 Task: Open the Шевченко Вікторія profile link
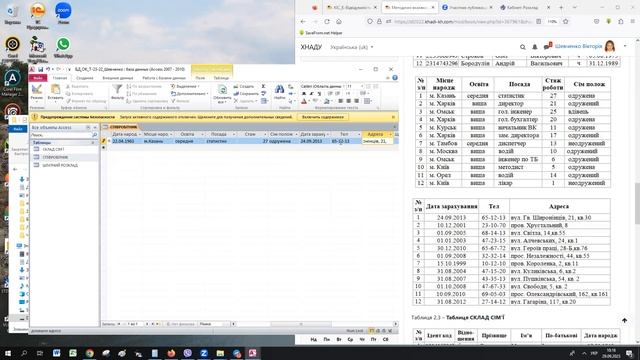(578, 46)
